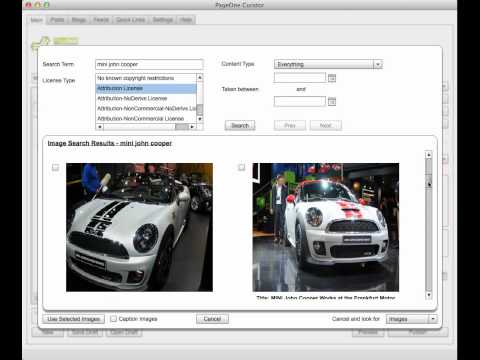Tick the checkbox beside the red-striped Mini image
The height and width of the screenshot is (360, 480).
click(x=242, y=167)
